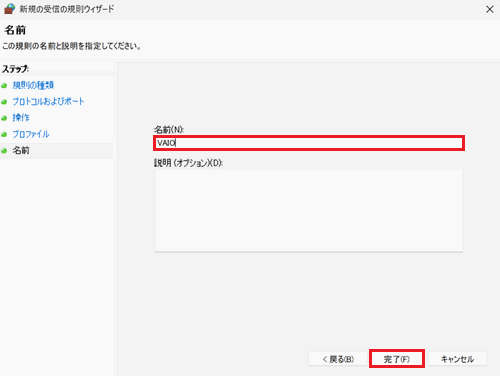The width and height of the screenshot is (500, 376).
Task: Click the green bullet beside 名前 step
Action: 4,151
